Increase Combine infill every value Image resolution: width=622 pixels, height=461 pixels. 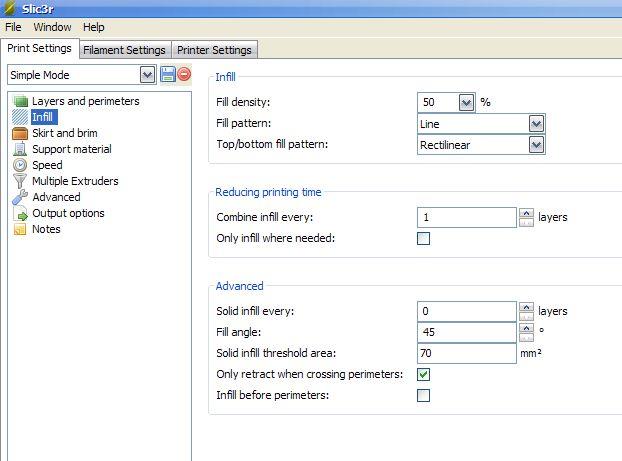[526, 213]
